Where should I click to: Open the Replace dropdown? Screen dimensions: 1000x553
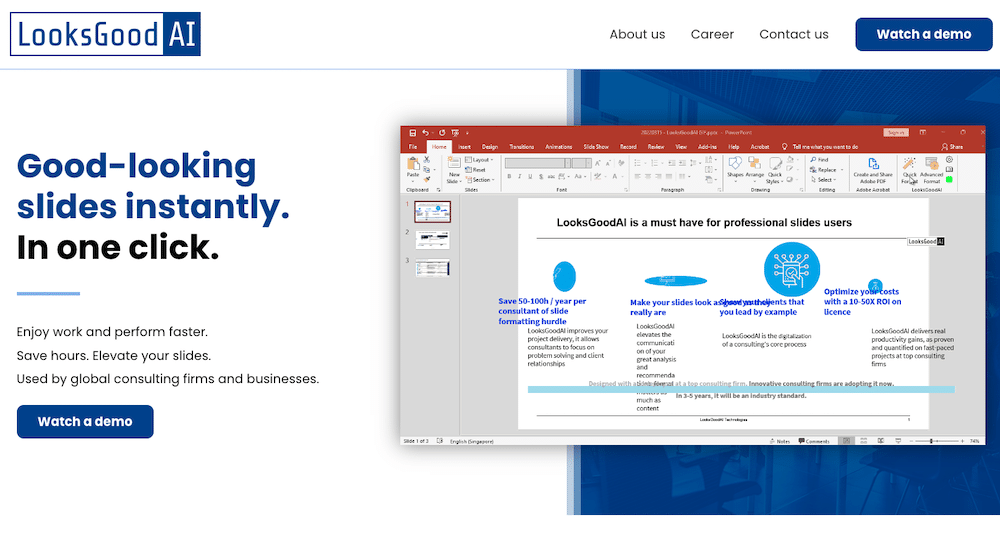[x=827, y=170]
